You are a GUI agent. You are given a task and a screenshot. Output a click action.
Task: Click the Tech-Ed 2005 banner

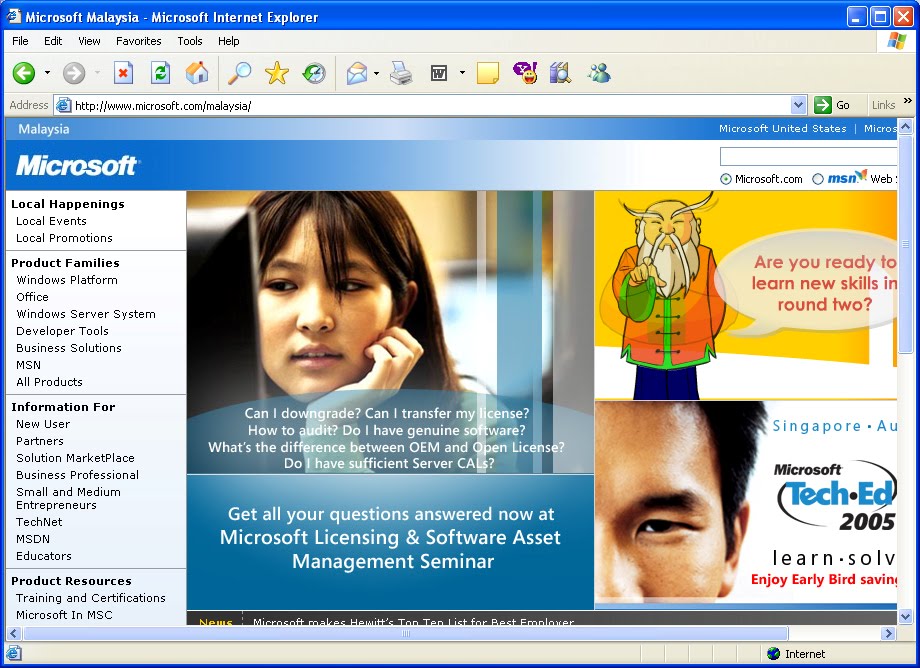pos(746,505)
